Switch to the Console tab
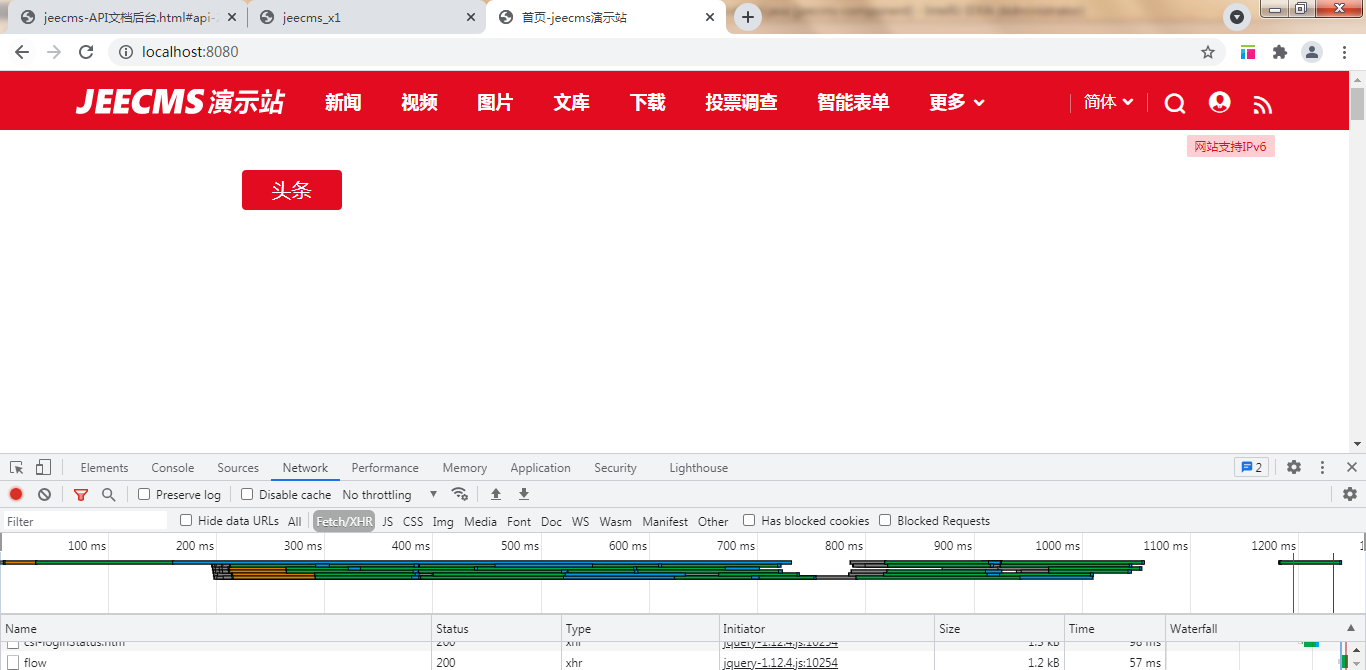Image resolution: width=1366 pixels, height=670 pixels. click(173, 467)
